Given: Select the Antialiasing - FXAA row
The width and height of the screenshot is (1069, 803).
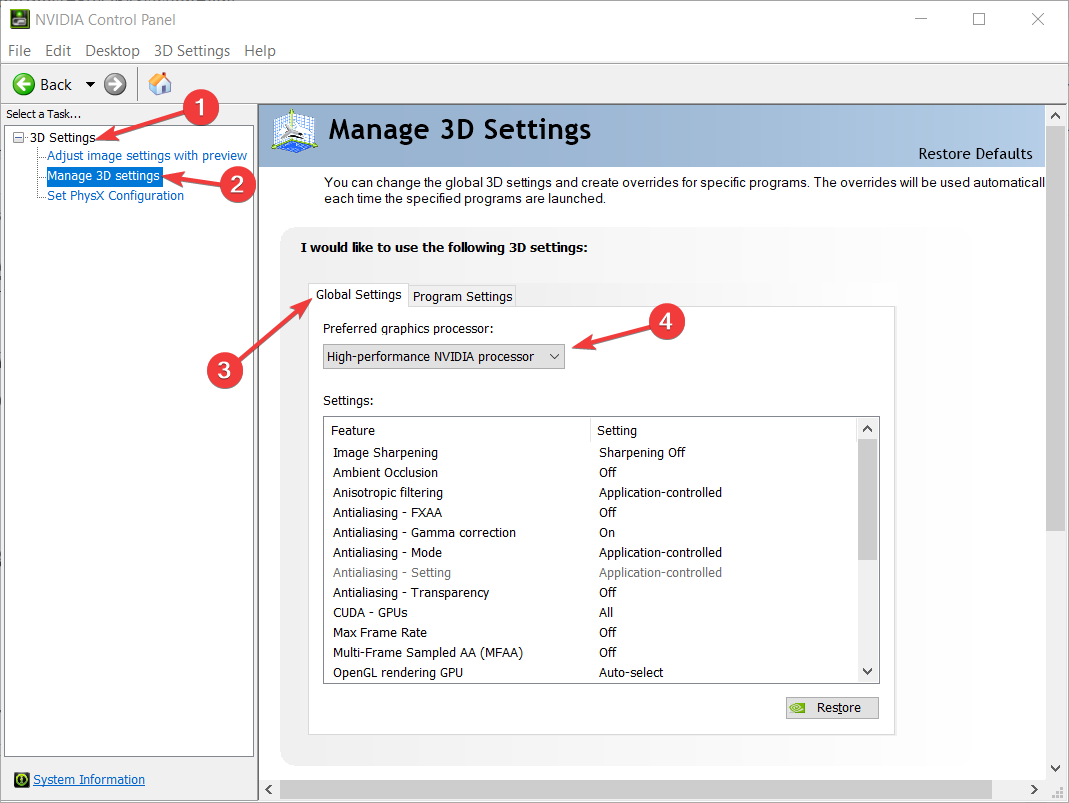Looking at the screenshot, I should (x=590, y=513).
